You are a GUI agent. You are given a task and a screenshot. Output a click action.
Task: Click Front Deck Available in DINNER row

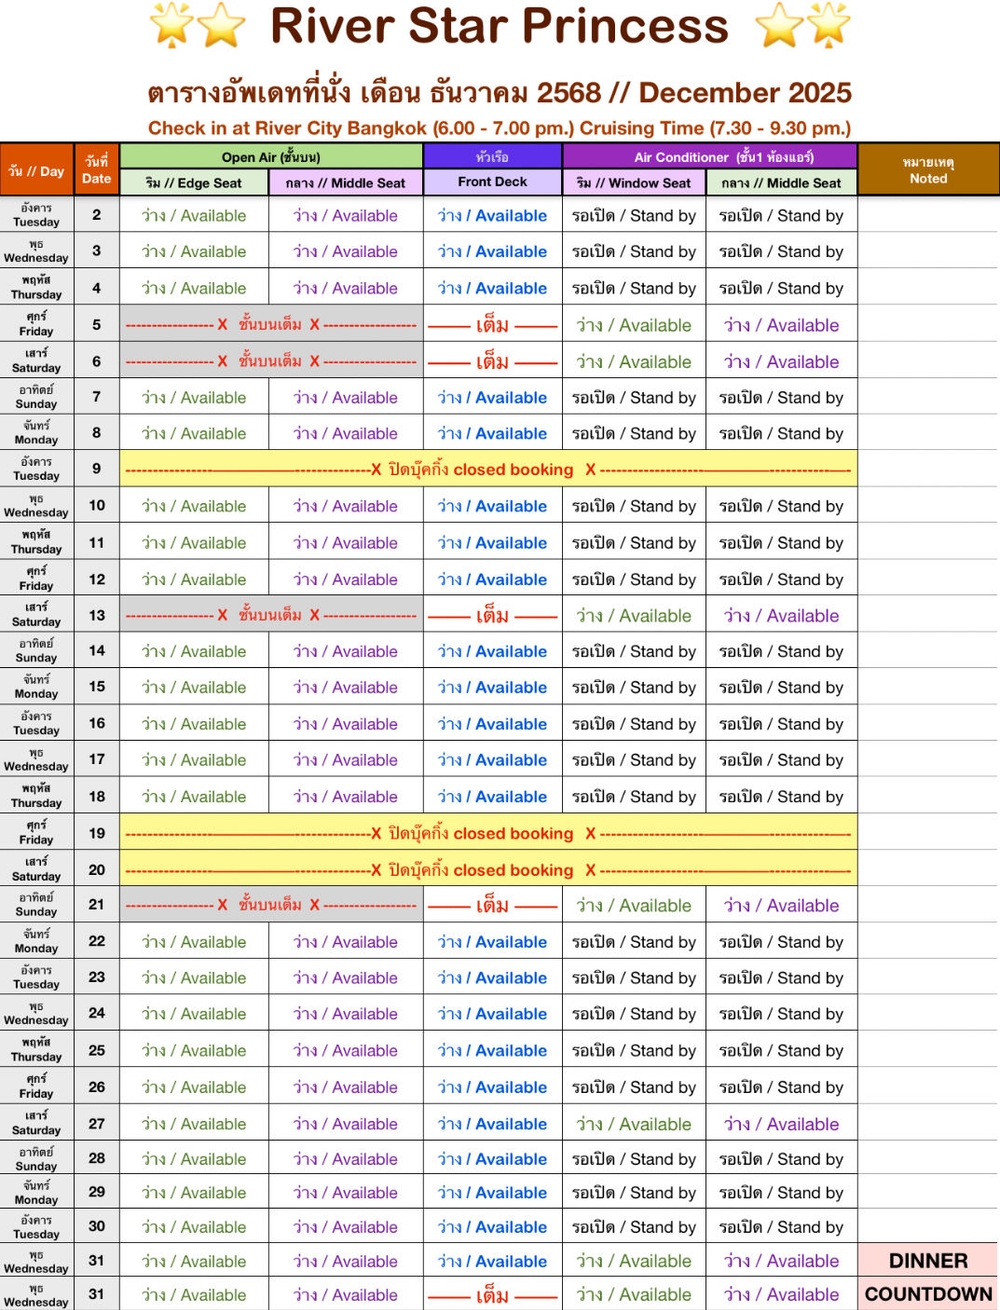(493, 1261)
